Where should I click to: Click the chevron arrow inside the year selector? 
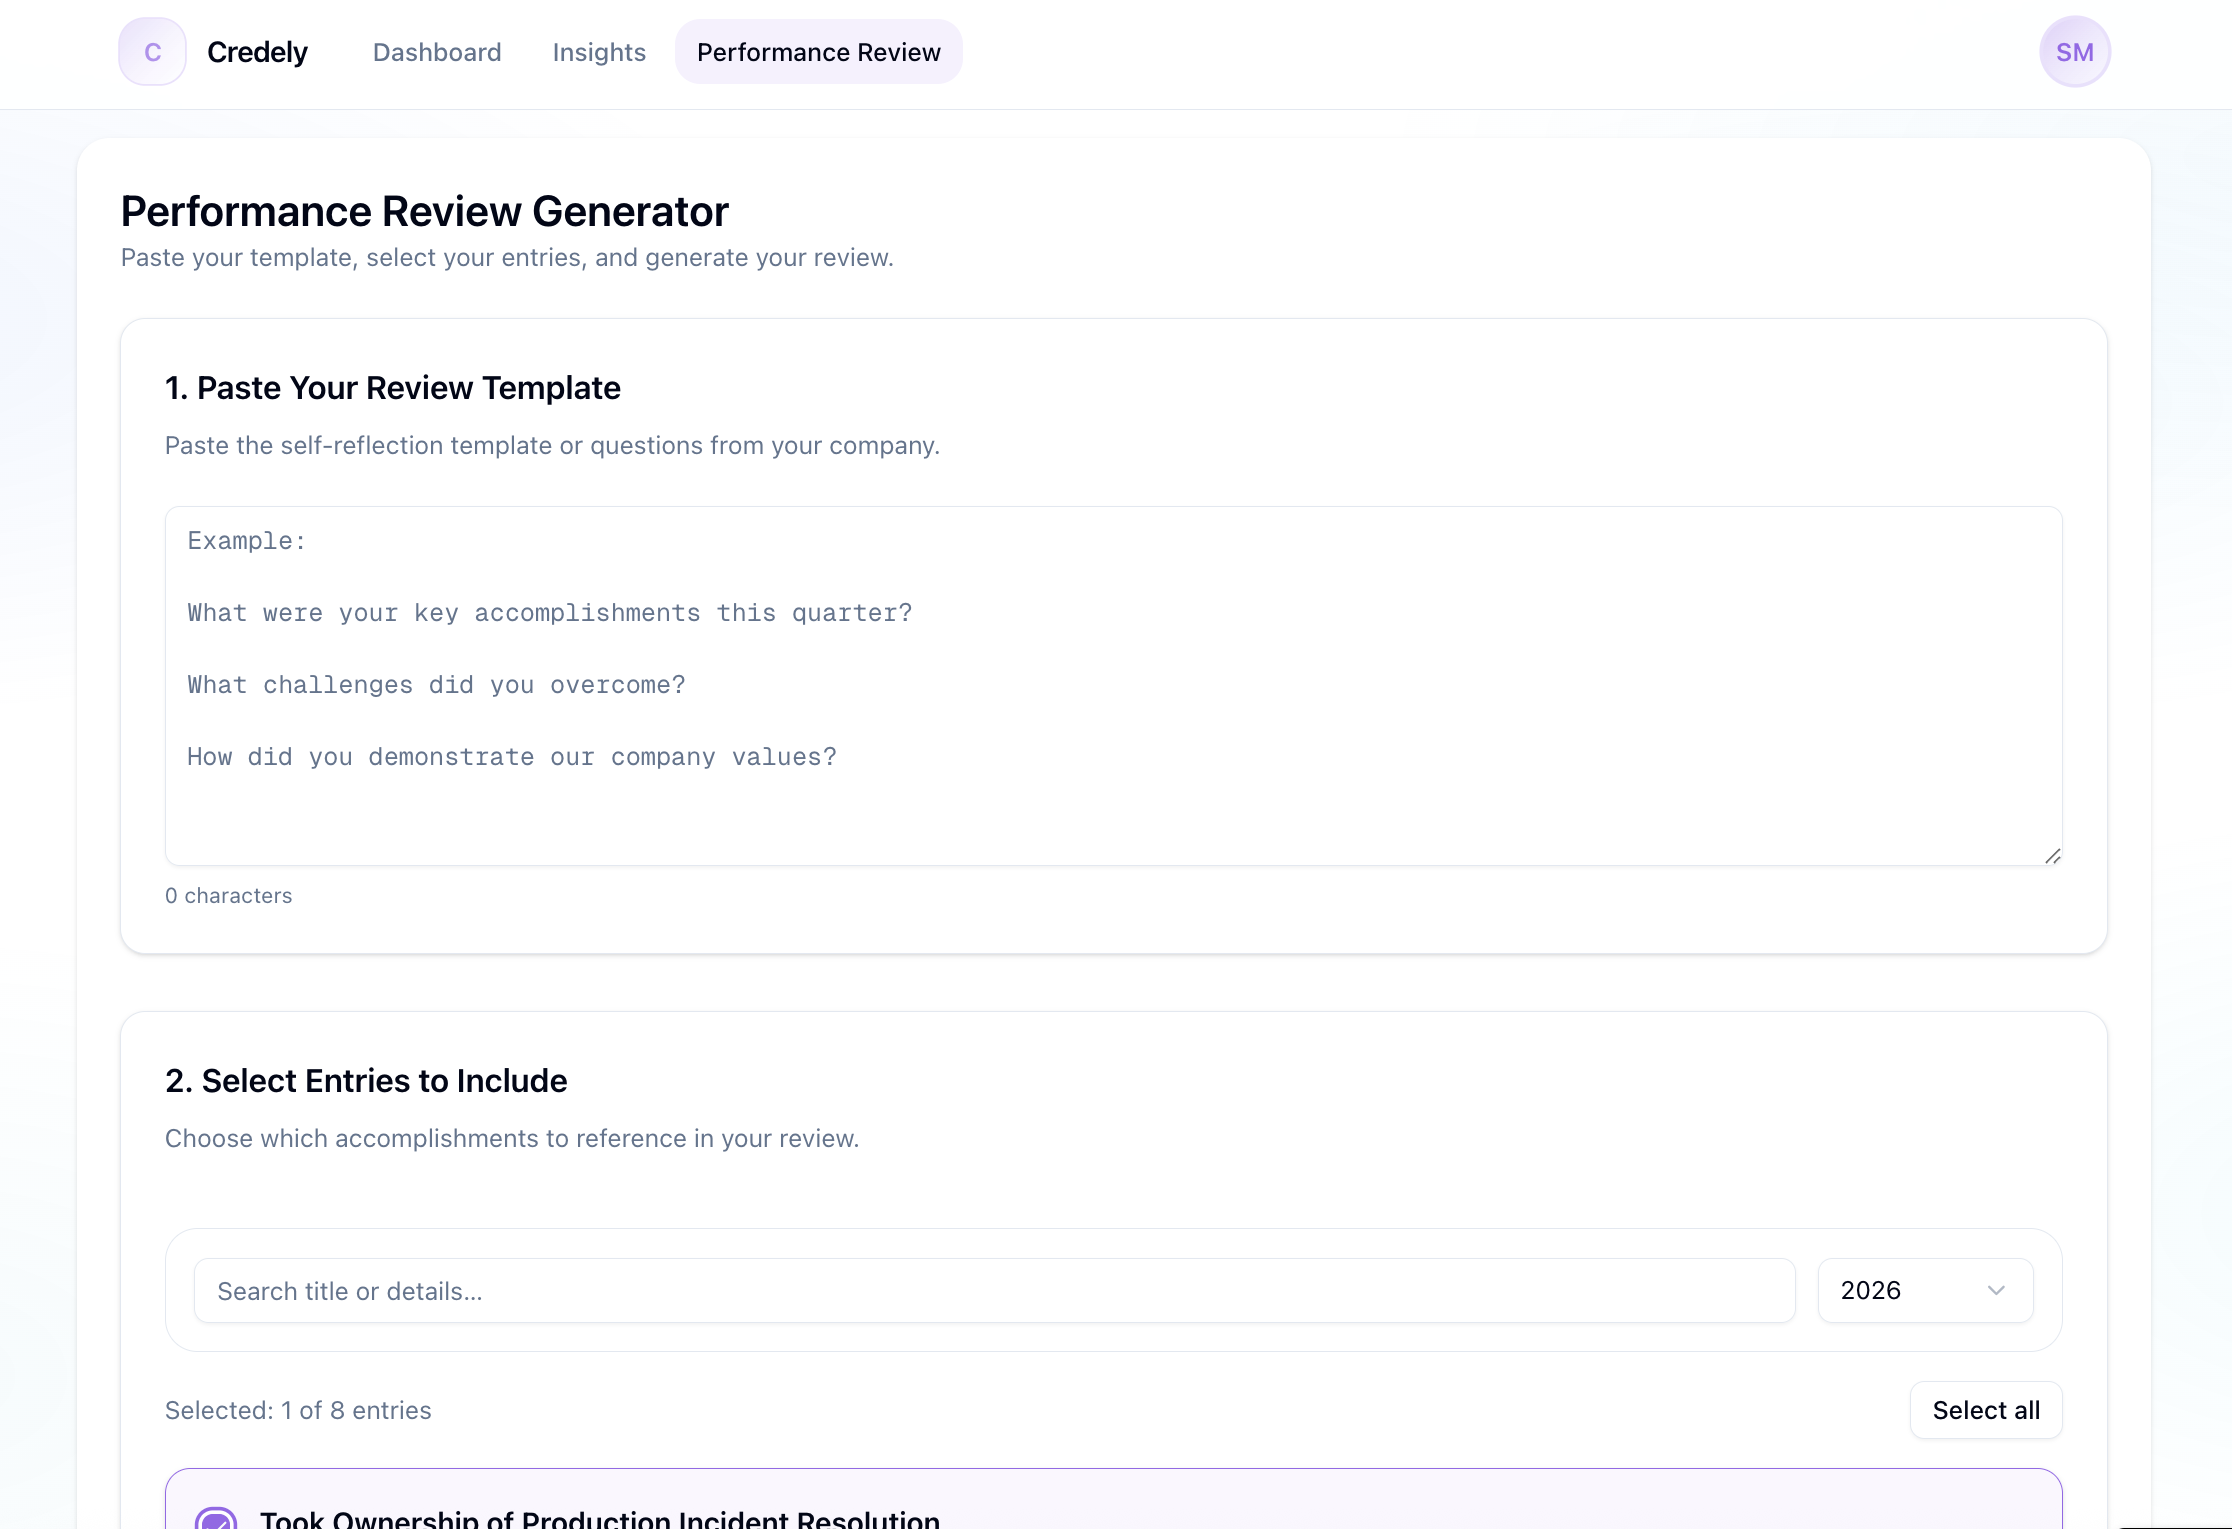tap(1997, 1290)
